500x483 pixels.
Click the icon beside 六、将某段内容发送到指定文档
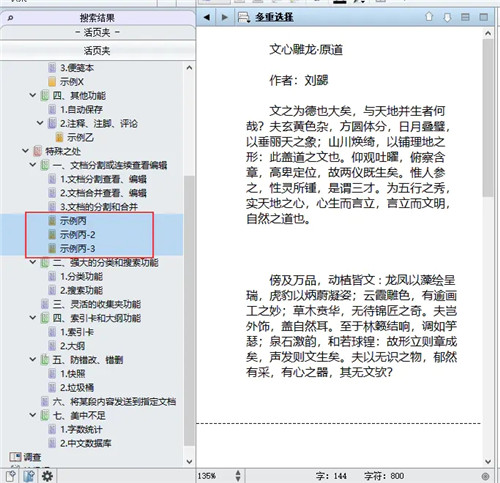45,401
